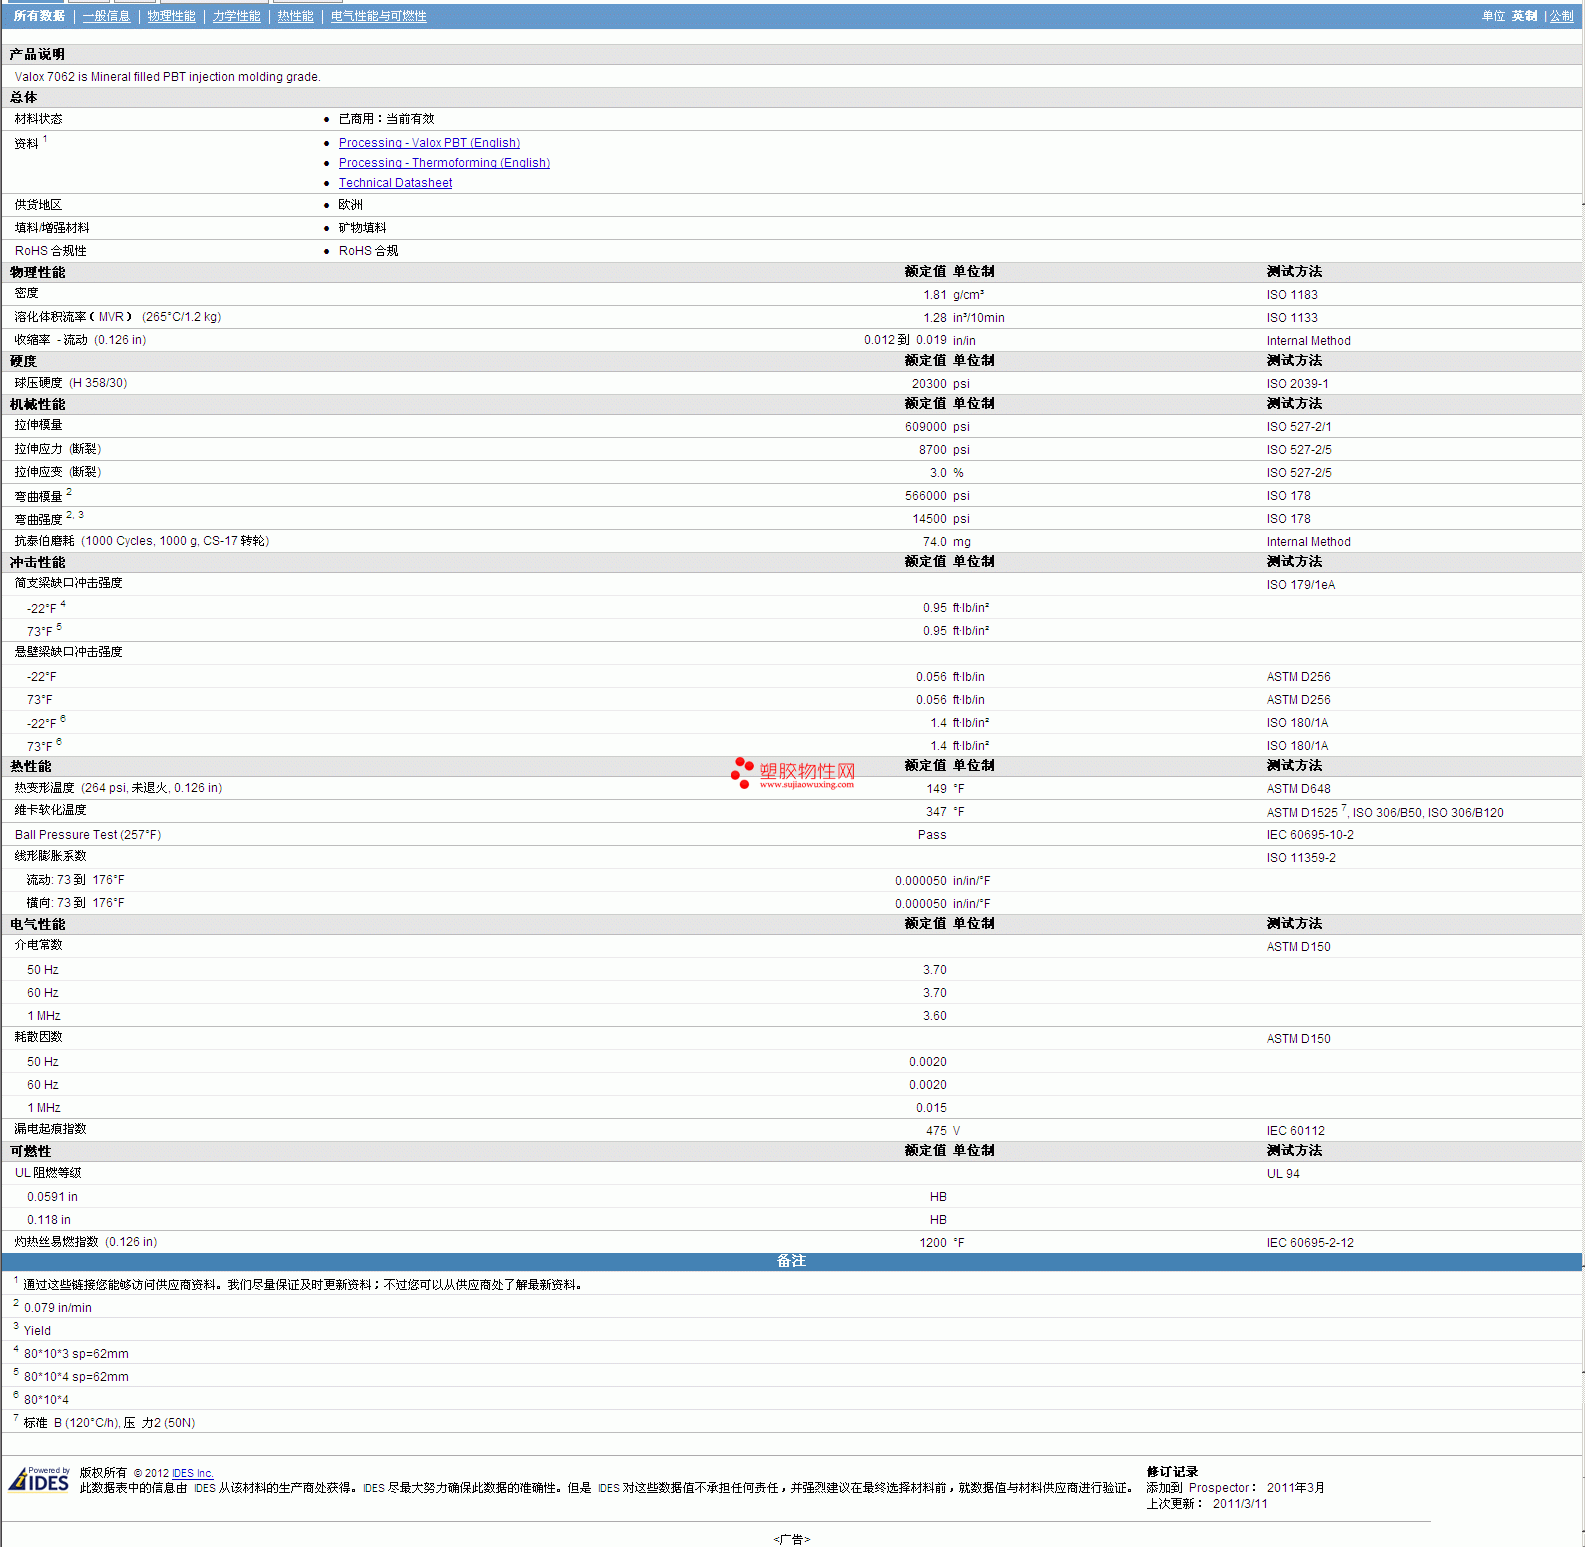Click the 热变形温度 value 149
The image size is (1585, 1547).
(x=937, y=789)
